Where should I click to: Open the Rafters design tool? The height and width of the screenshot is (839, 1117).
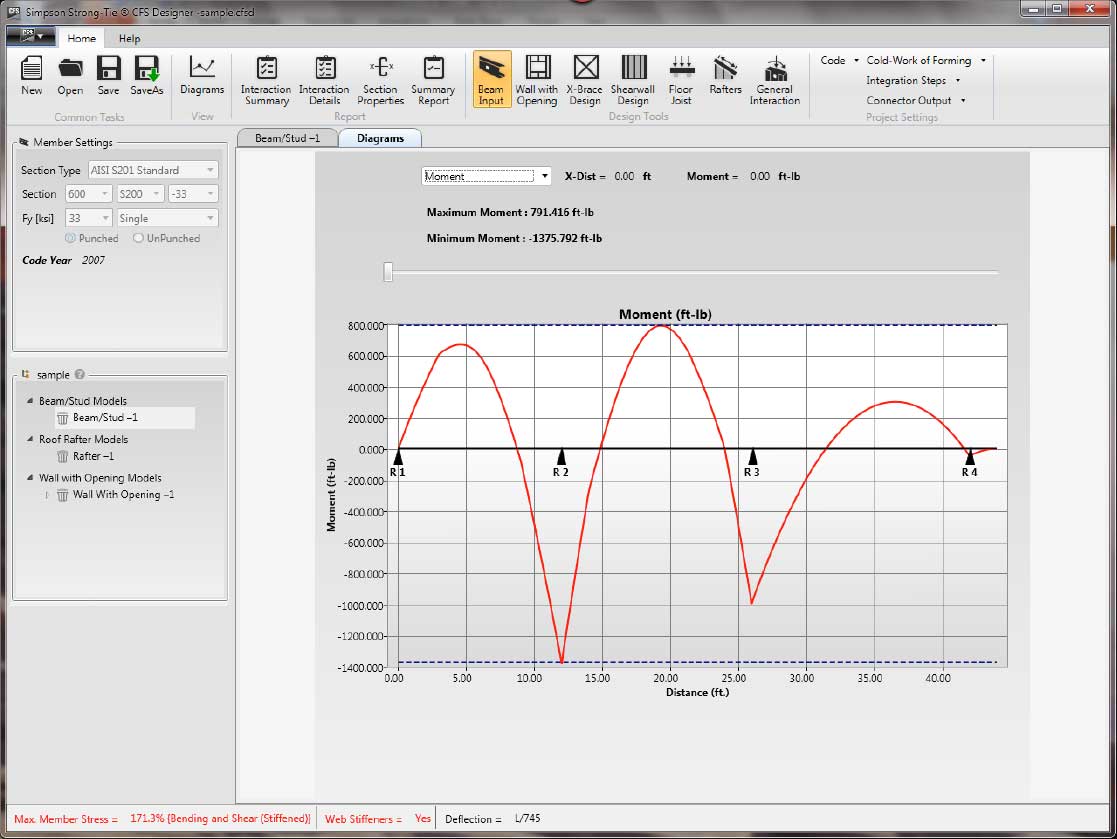tap(724, 80)
